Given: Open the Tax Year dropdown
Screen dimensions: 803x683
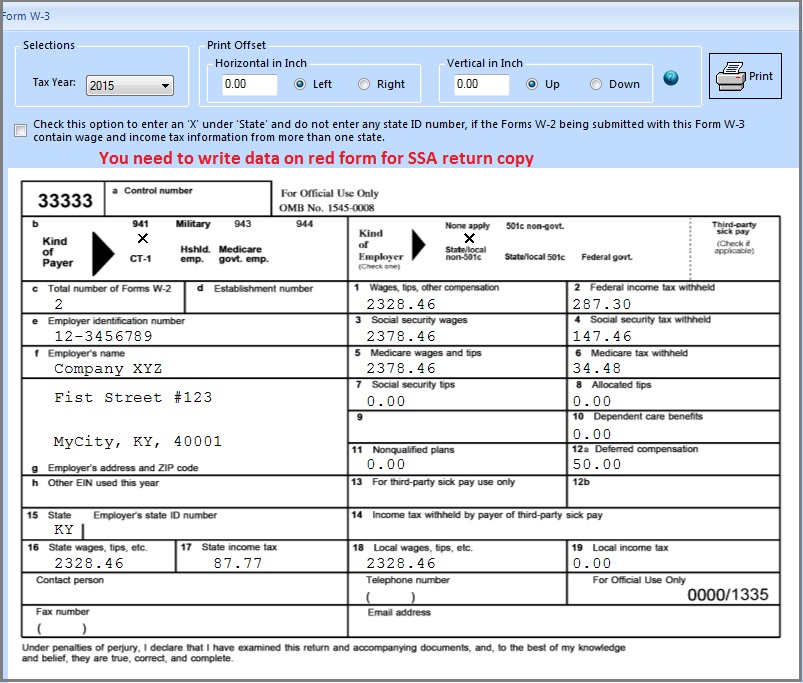Looking at the screenshot, I should click(130, 86).
